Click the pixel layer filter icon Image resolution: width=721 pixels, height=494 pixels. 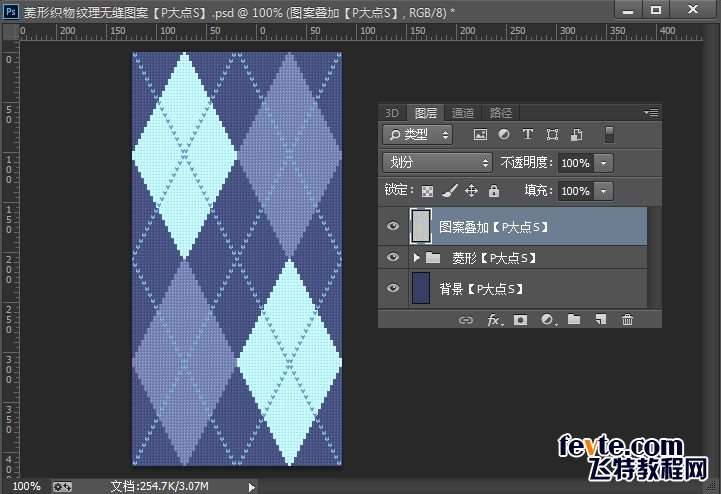(x=480, y=135)
